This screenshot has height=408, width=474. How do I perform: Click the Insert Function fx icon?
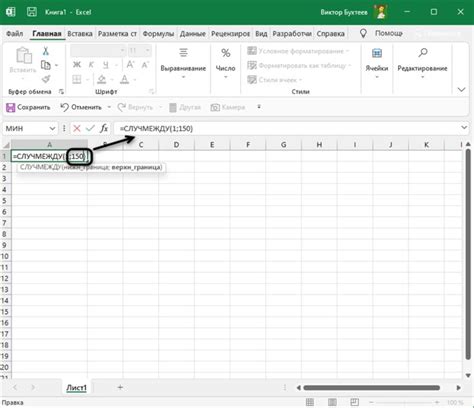point(104,128)
